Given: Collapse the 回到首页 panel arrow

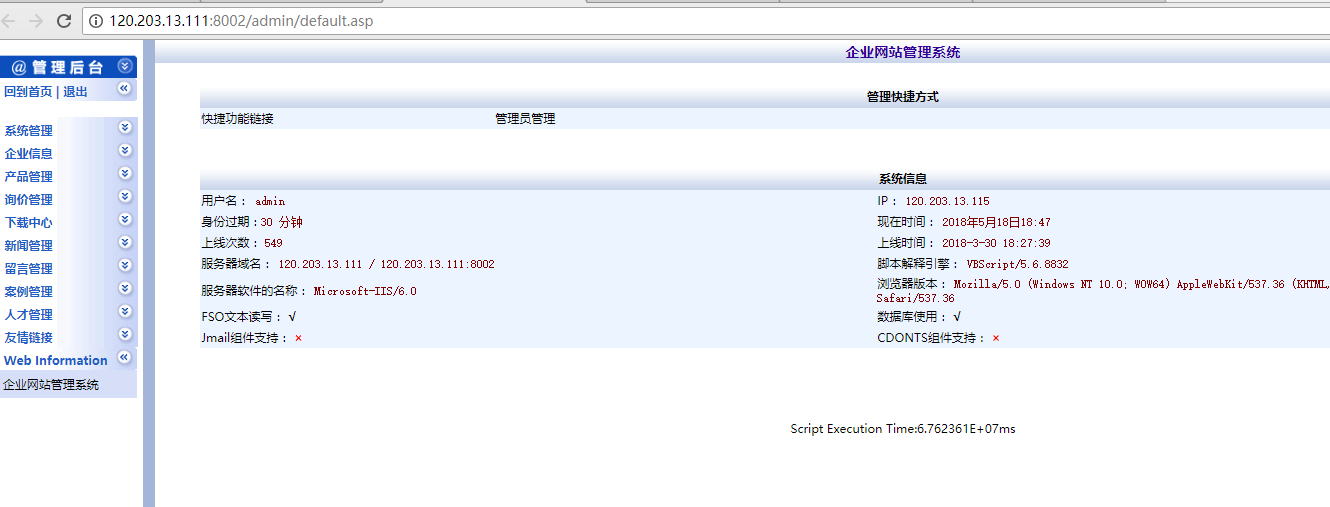Looking at the screenshot, I should [x=124, y=89].
